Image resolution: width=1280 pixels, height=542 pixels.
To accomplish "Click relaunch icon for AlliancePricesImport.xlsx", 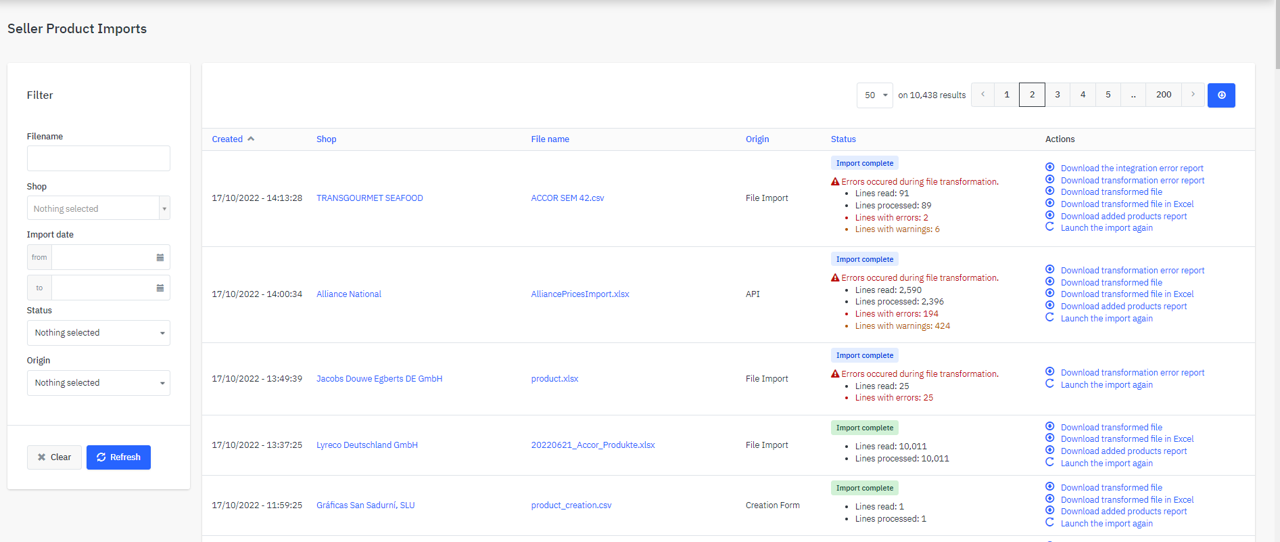I will (1050, 318).
